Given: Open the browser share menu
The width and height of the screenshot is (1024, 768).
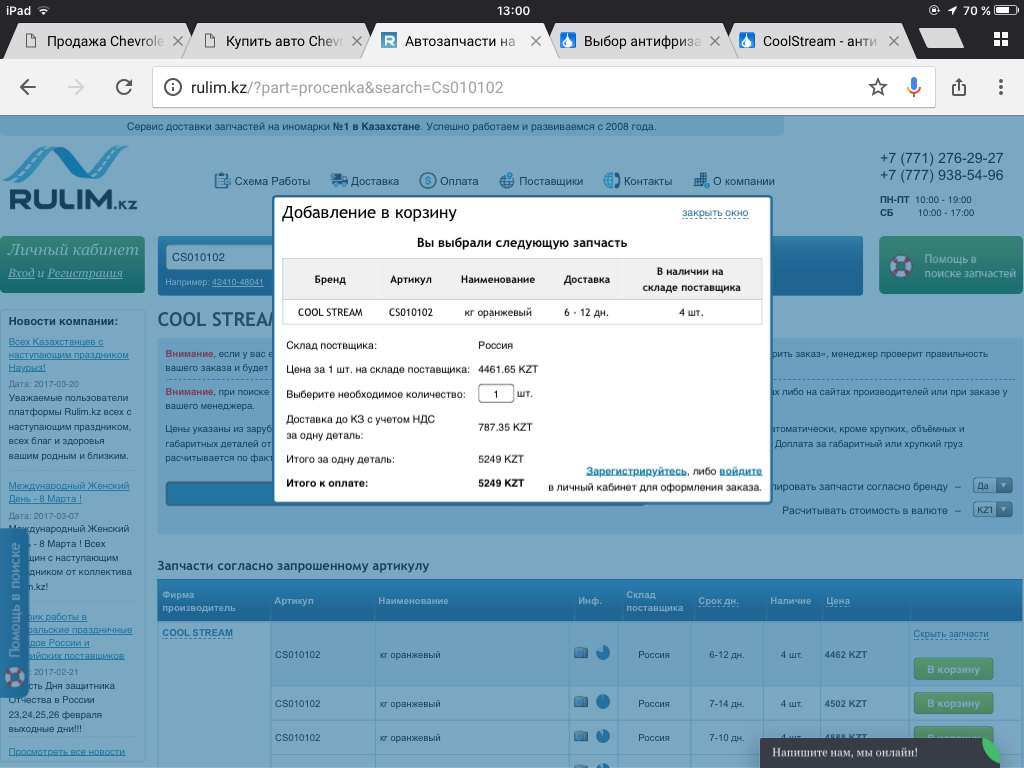Looking at the screenshot, I should (x=959, y=87).
